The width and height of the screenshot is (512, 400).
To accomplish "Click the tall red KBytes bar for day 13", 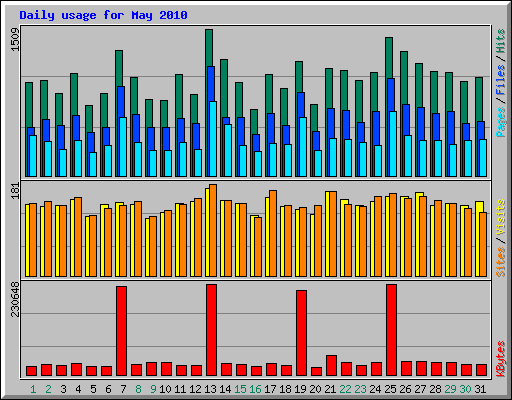I will tap(211, 330).
